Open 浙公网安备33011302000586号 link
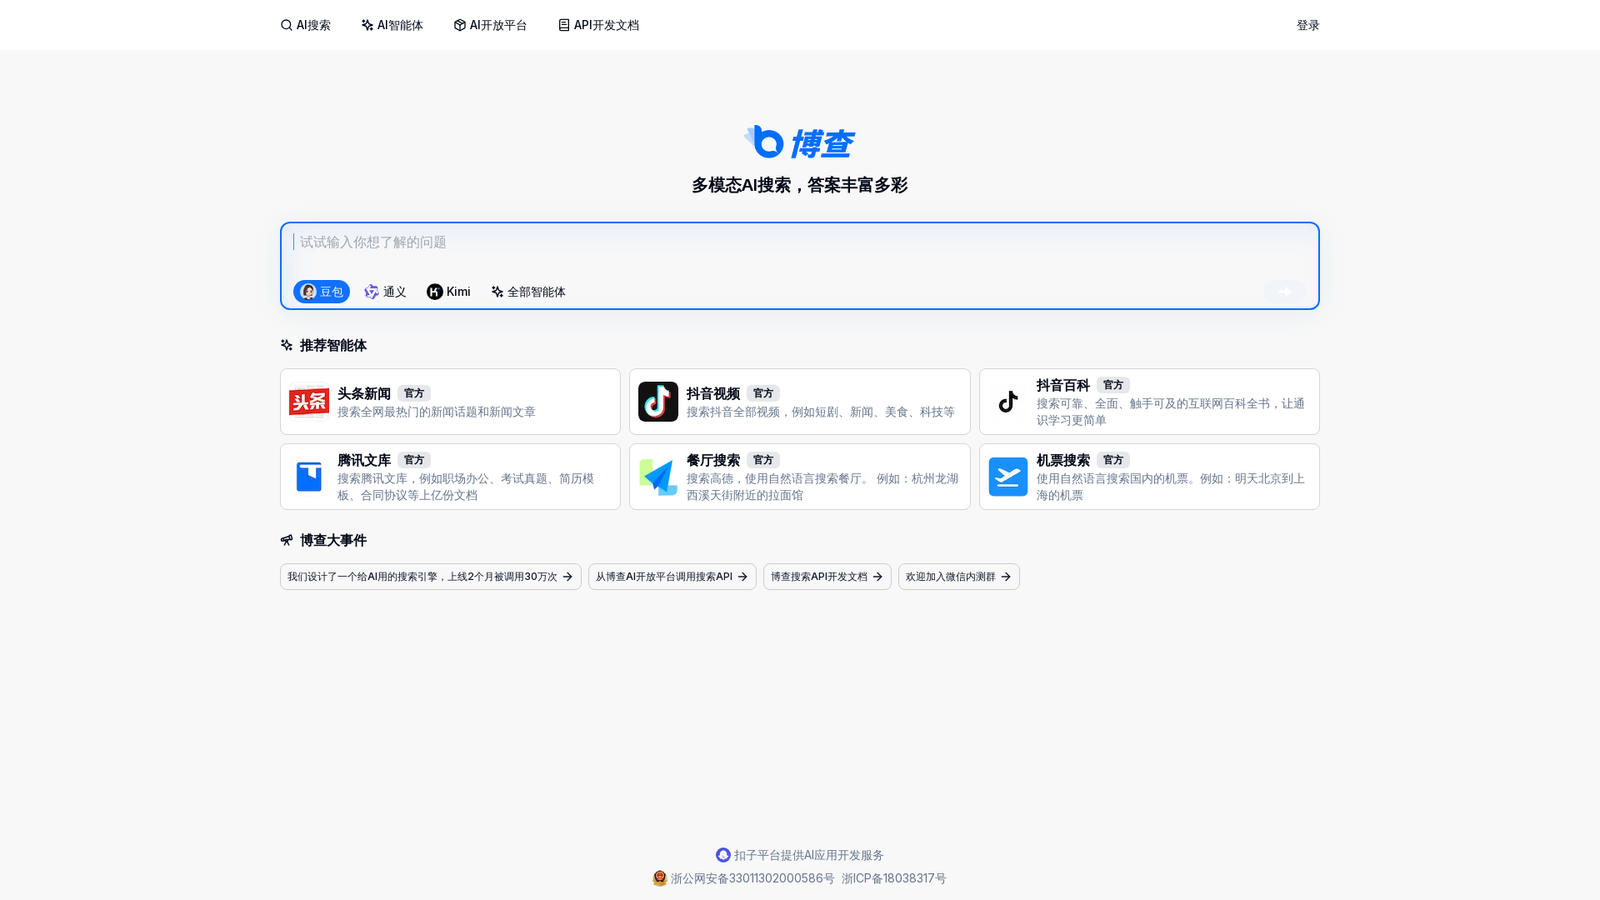 (752, 878)
